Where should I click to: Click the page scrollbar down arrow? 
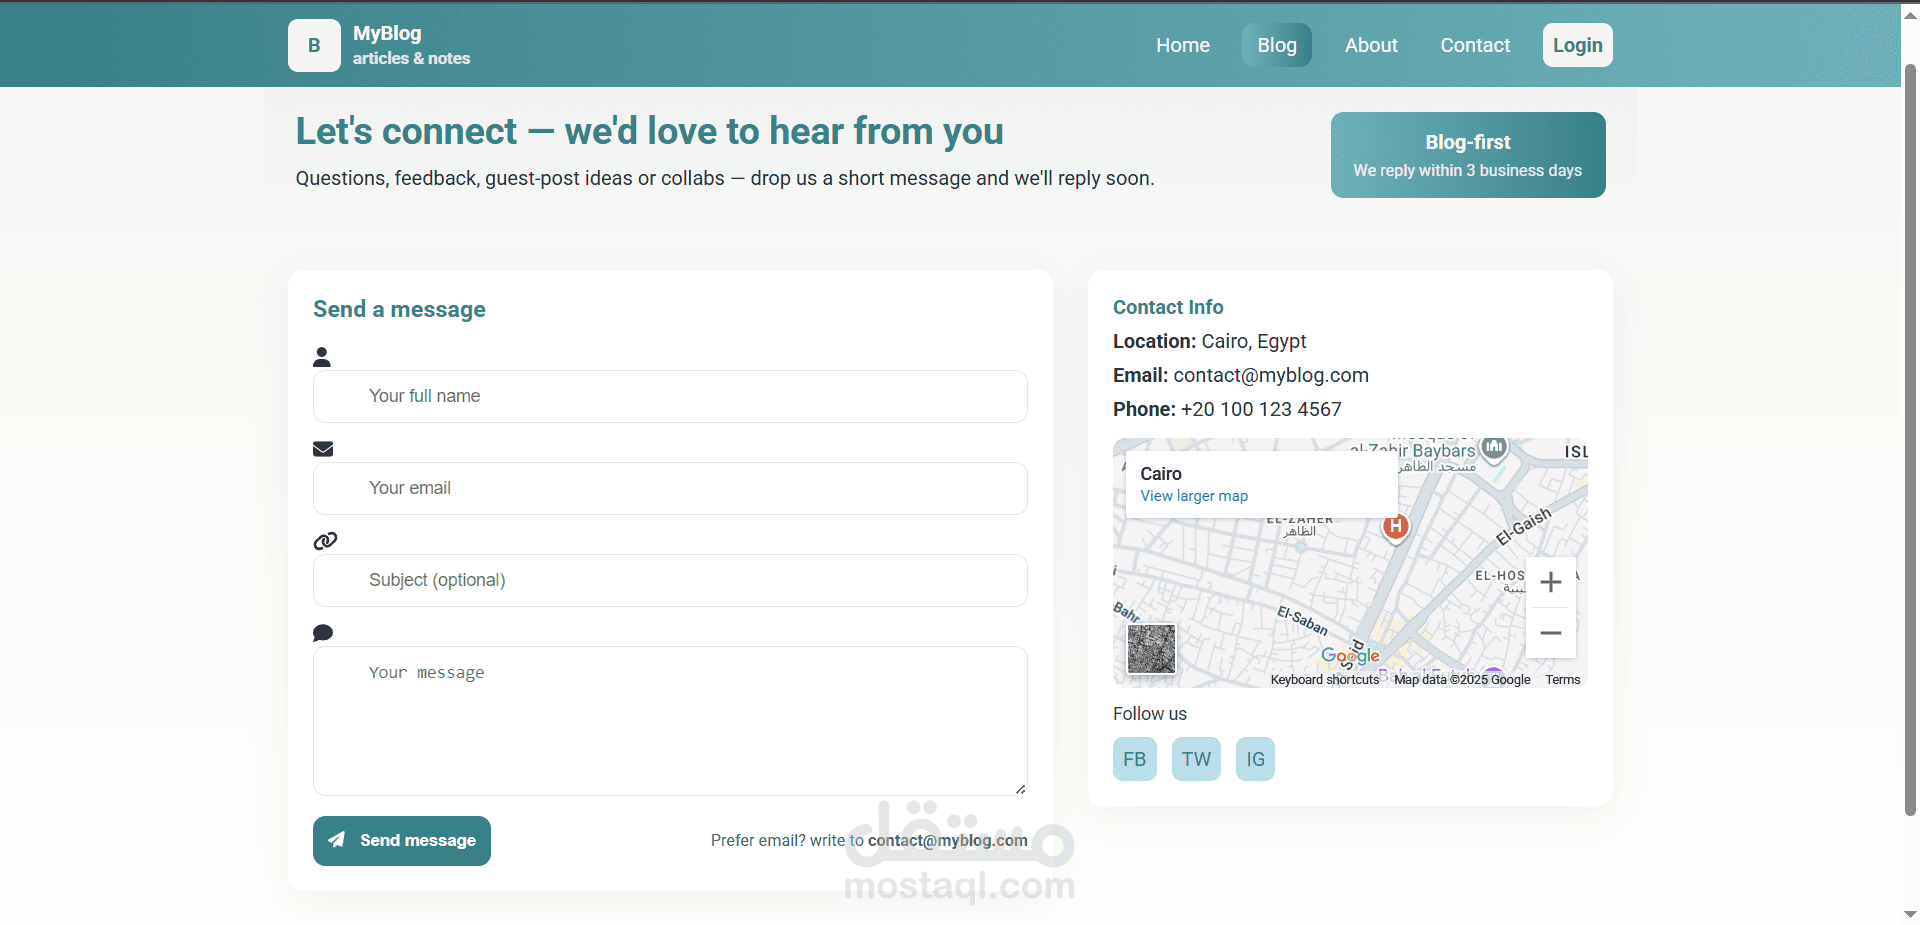coord(1910,914)
